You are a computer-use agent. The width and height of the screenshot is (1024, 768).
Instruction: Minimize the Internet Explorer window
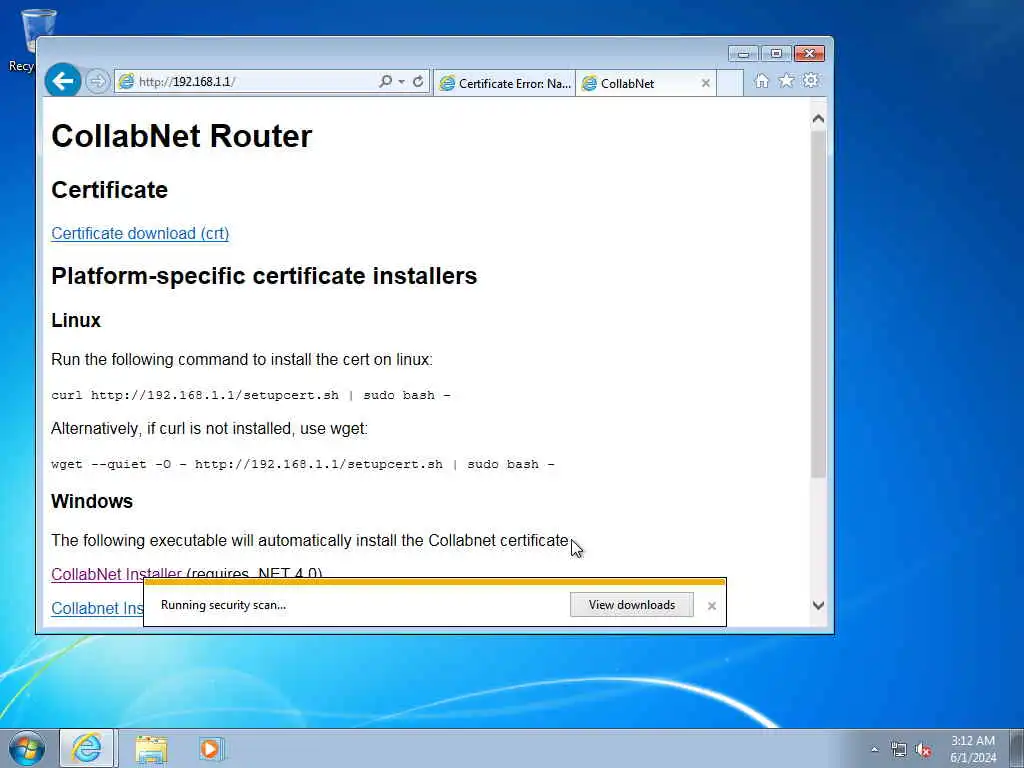(743, 54)
